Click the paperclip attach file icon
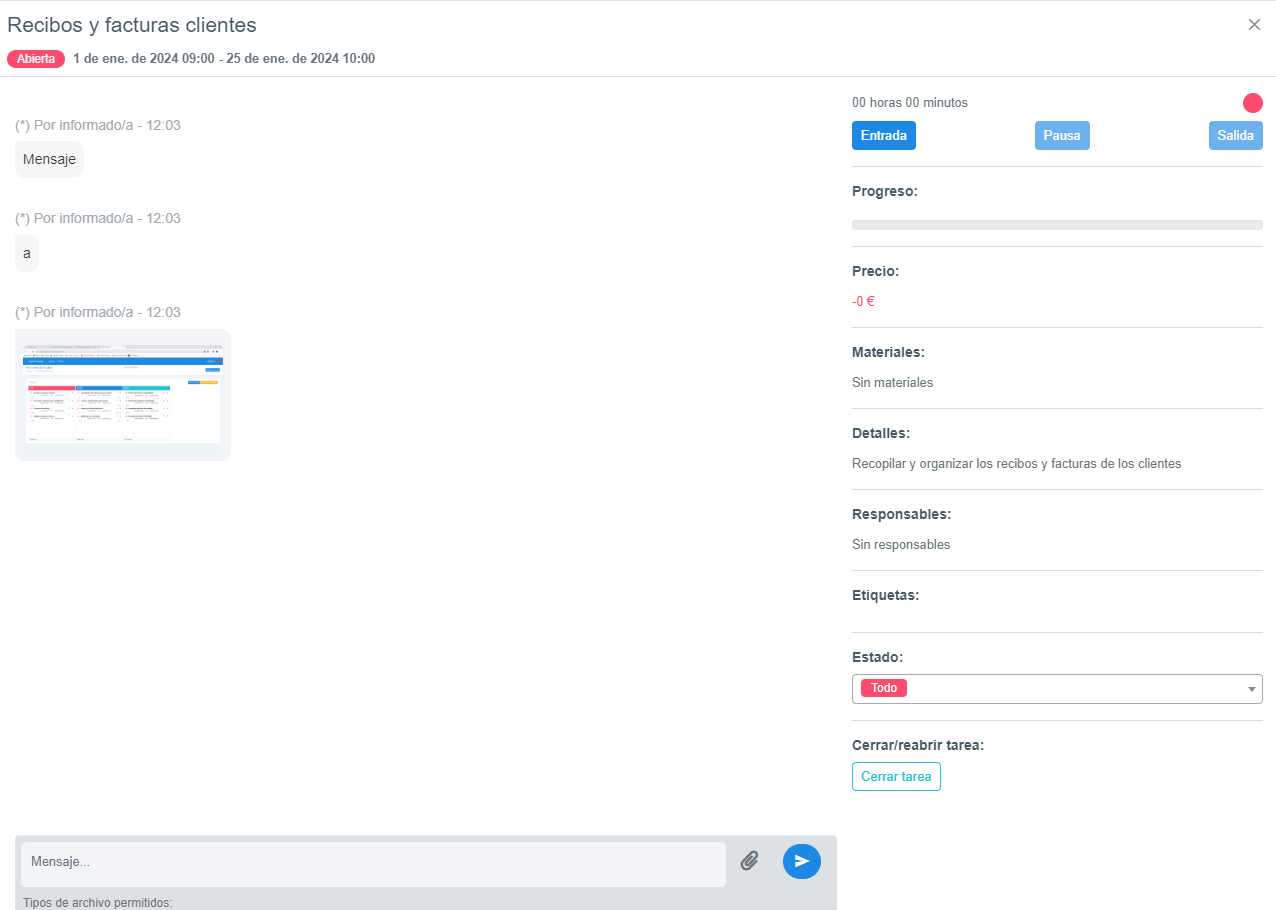 tap(749, 861)
